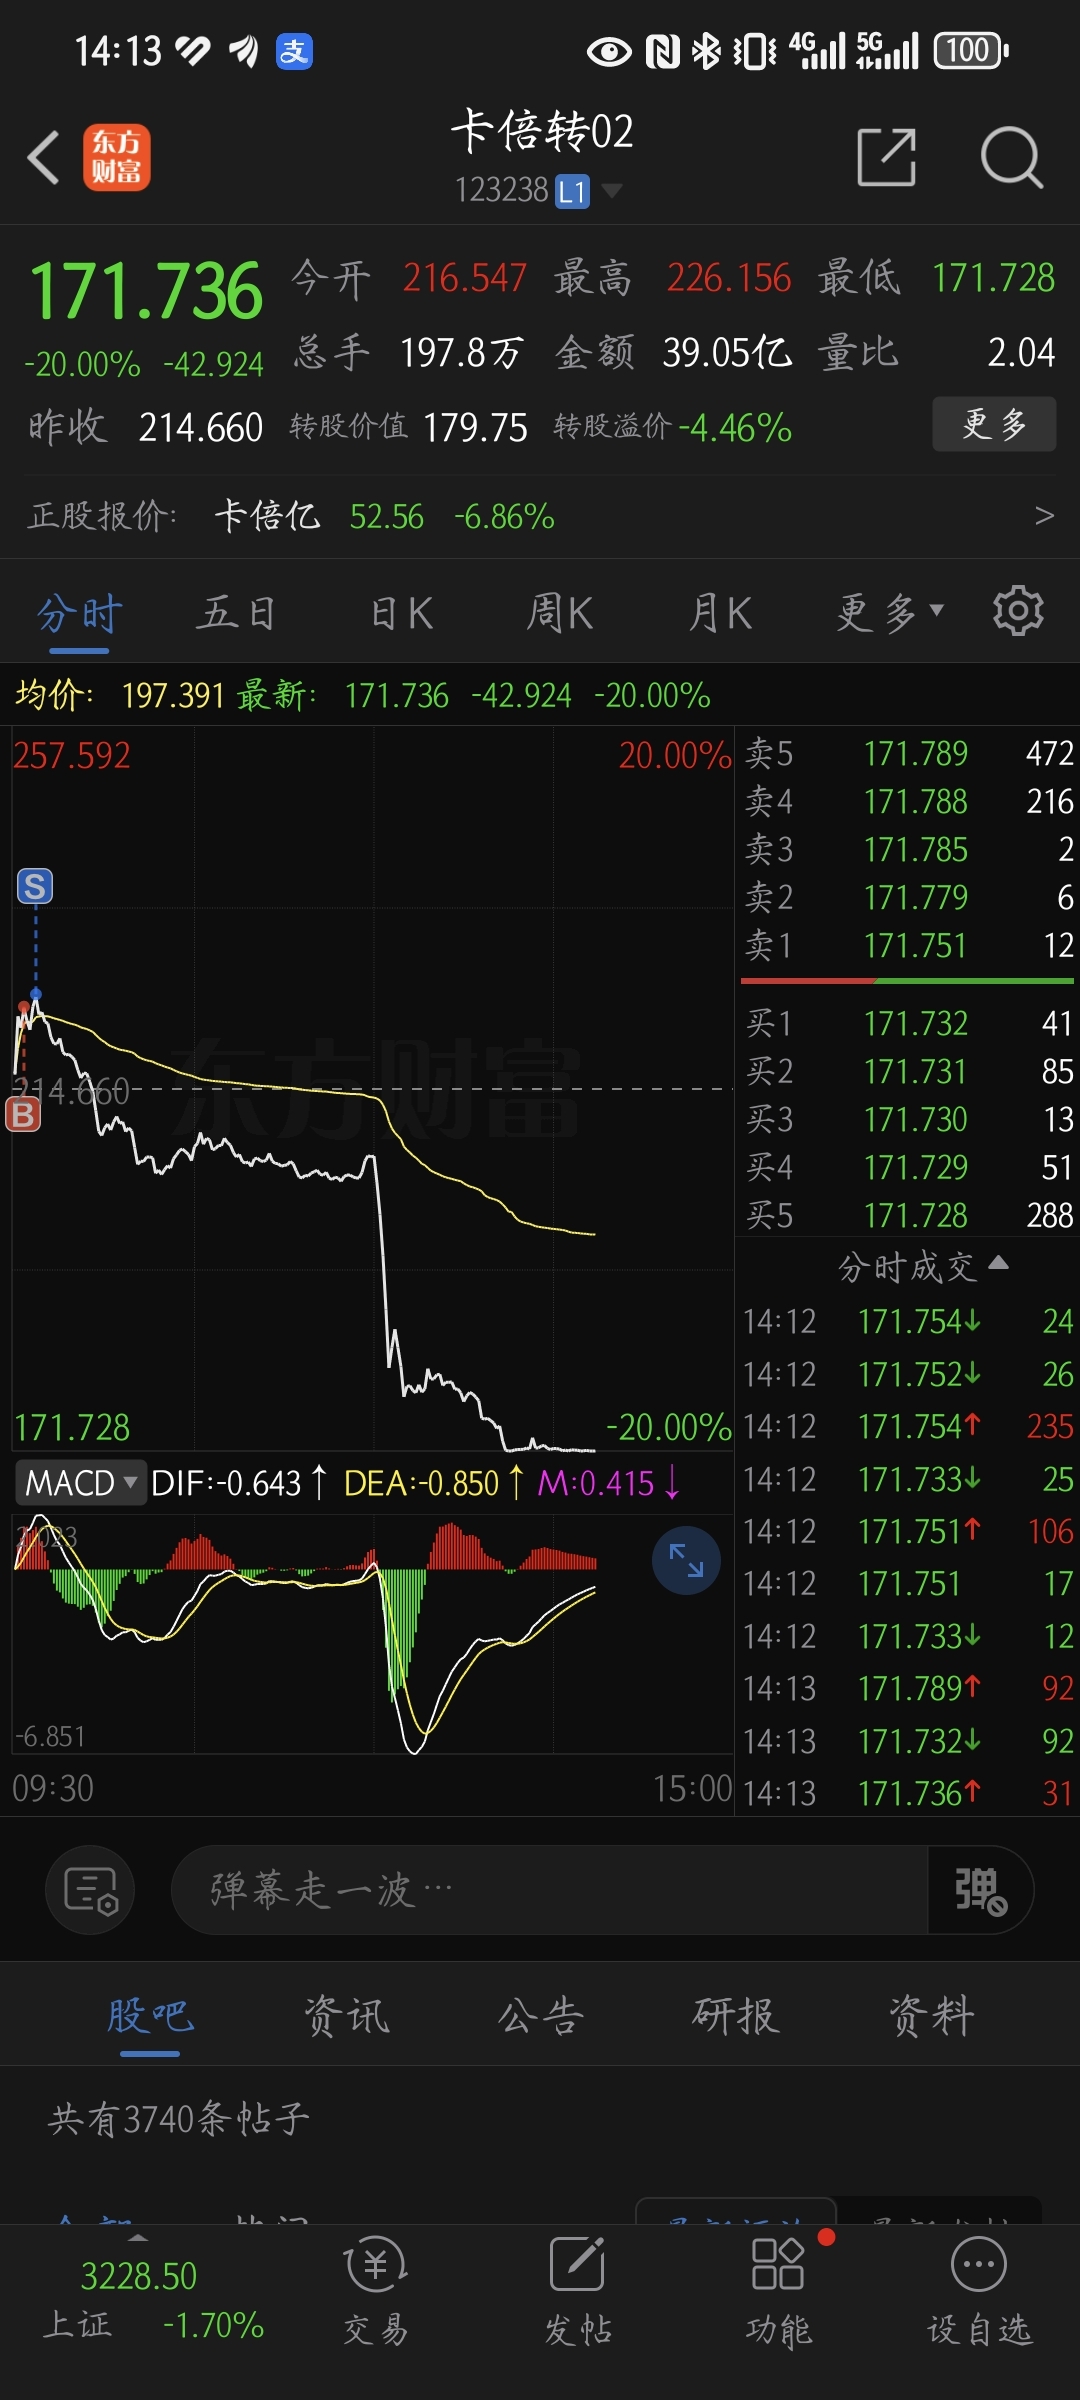Tap the title 卡倍转02
The height and width of the screenshot is (2400, 1080).
tap(542, 131)
